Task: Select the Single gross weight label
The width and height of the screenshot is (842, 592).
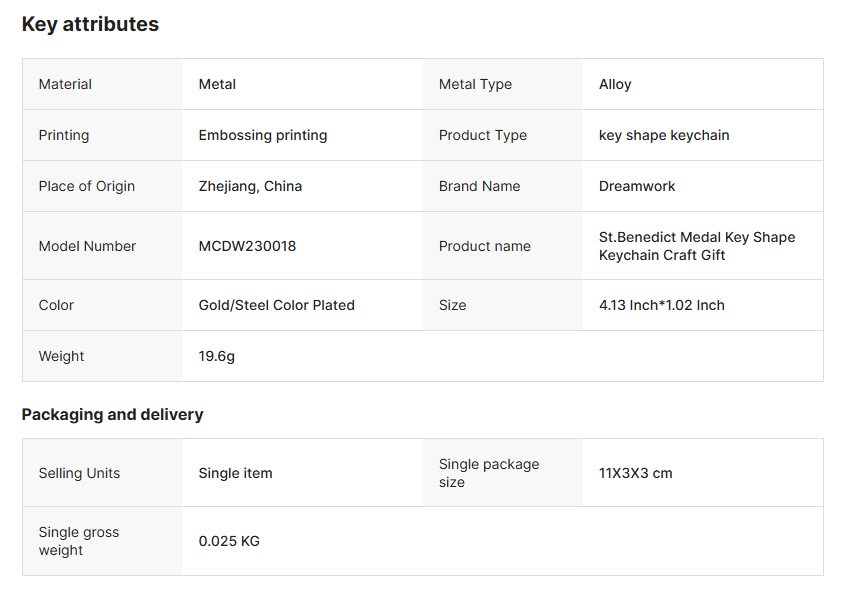Action: click(x=79, y=541)
